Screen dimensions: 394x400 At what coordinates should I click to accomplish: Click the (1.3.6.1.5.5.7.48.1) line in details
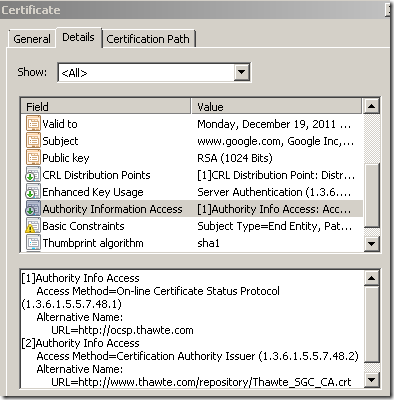pyautogui.click(x=71, y=304)
